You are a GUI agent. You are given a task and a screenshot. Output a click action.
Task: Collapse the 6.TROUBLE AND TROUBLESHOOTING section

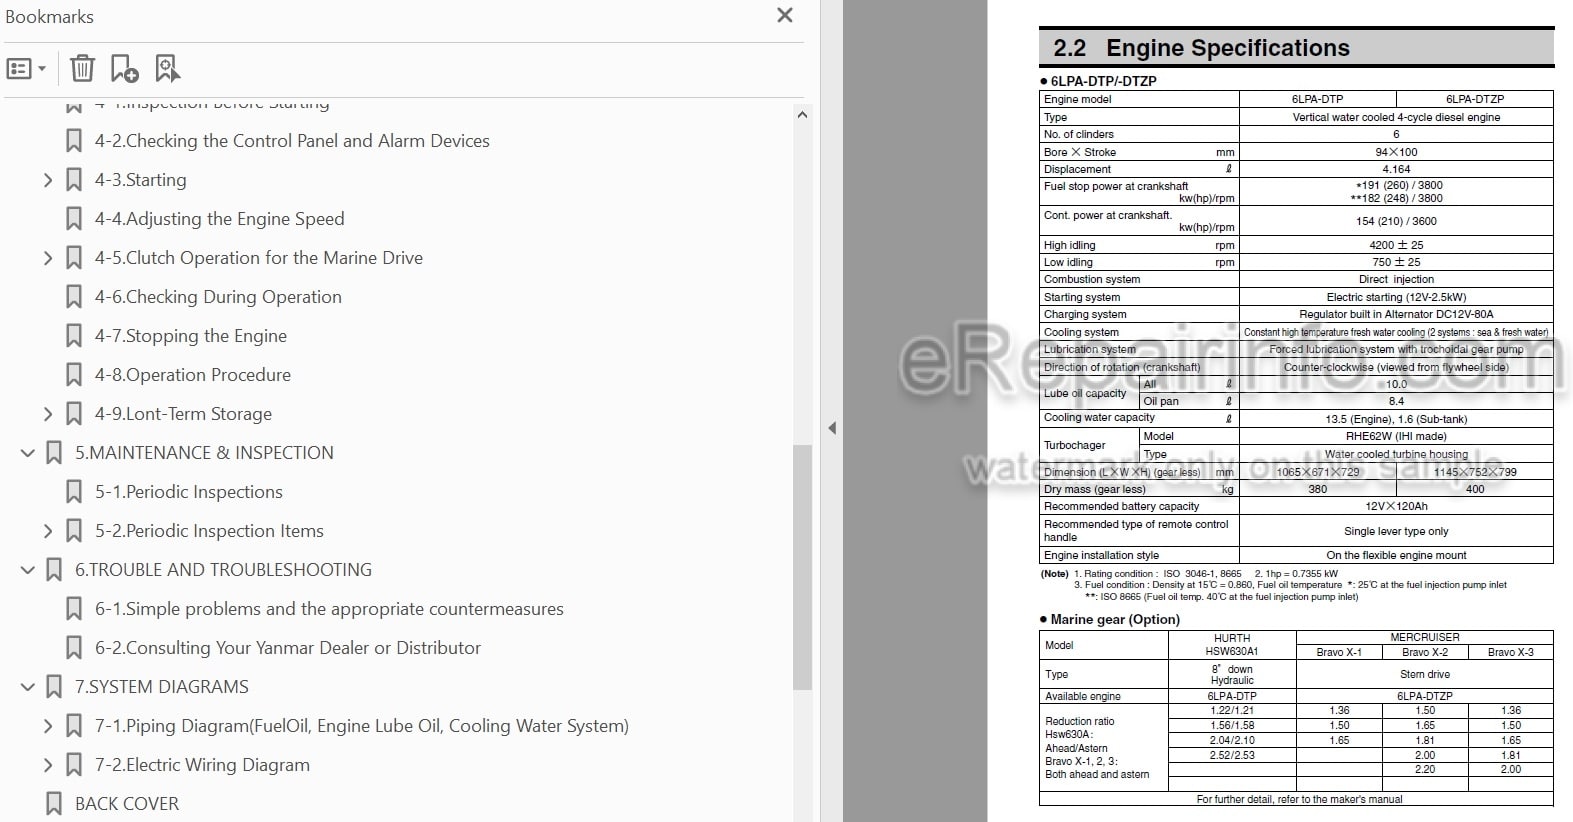[x=28, y=570]
